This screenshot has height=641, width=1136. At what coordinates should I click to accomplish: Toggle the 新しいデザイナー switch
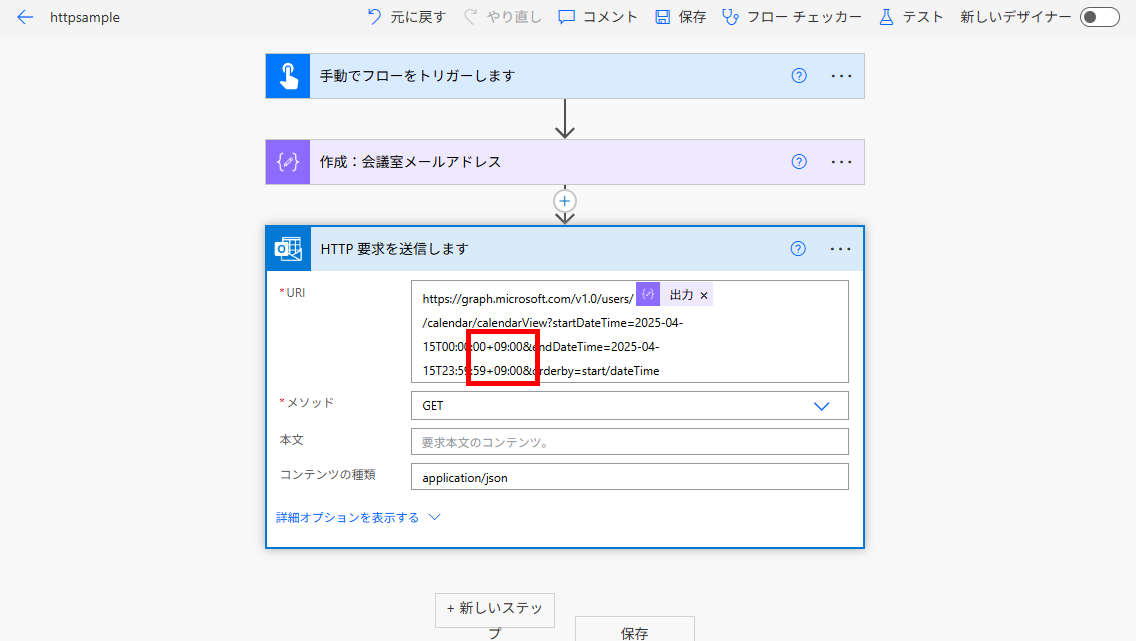[x=1099, y=16]
